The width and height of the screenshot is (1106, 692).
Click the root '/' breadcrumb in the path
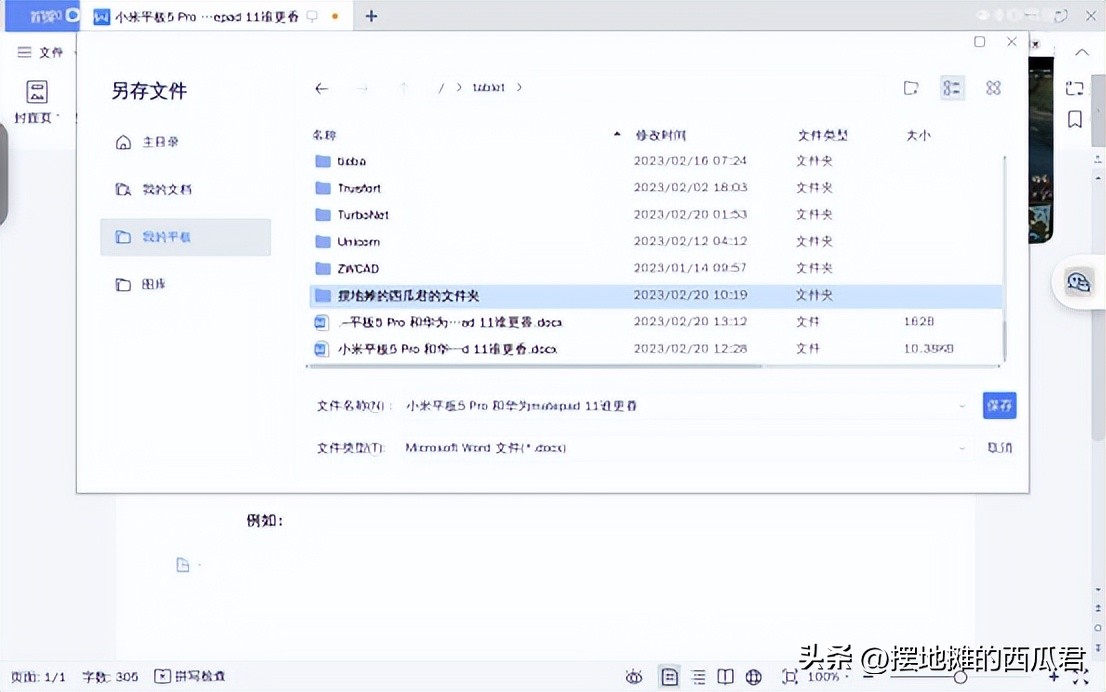[x=441, y=88]
